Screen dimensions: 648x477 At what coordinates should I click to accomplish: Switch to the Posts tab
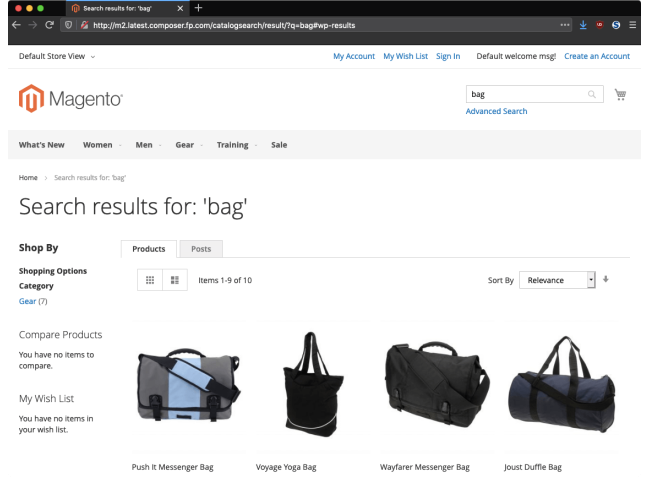click(x=201, y=249)
